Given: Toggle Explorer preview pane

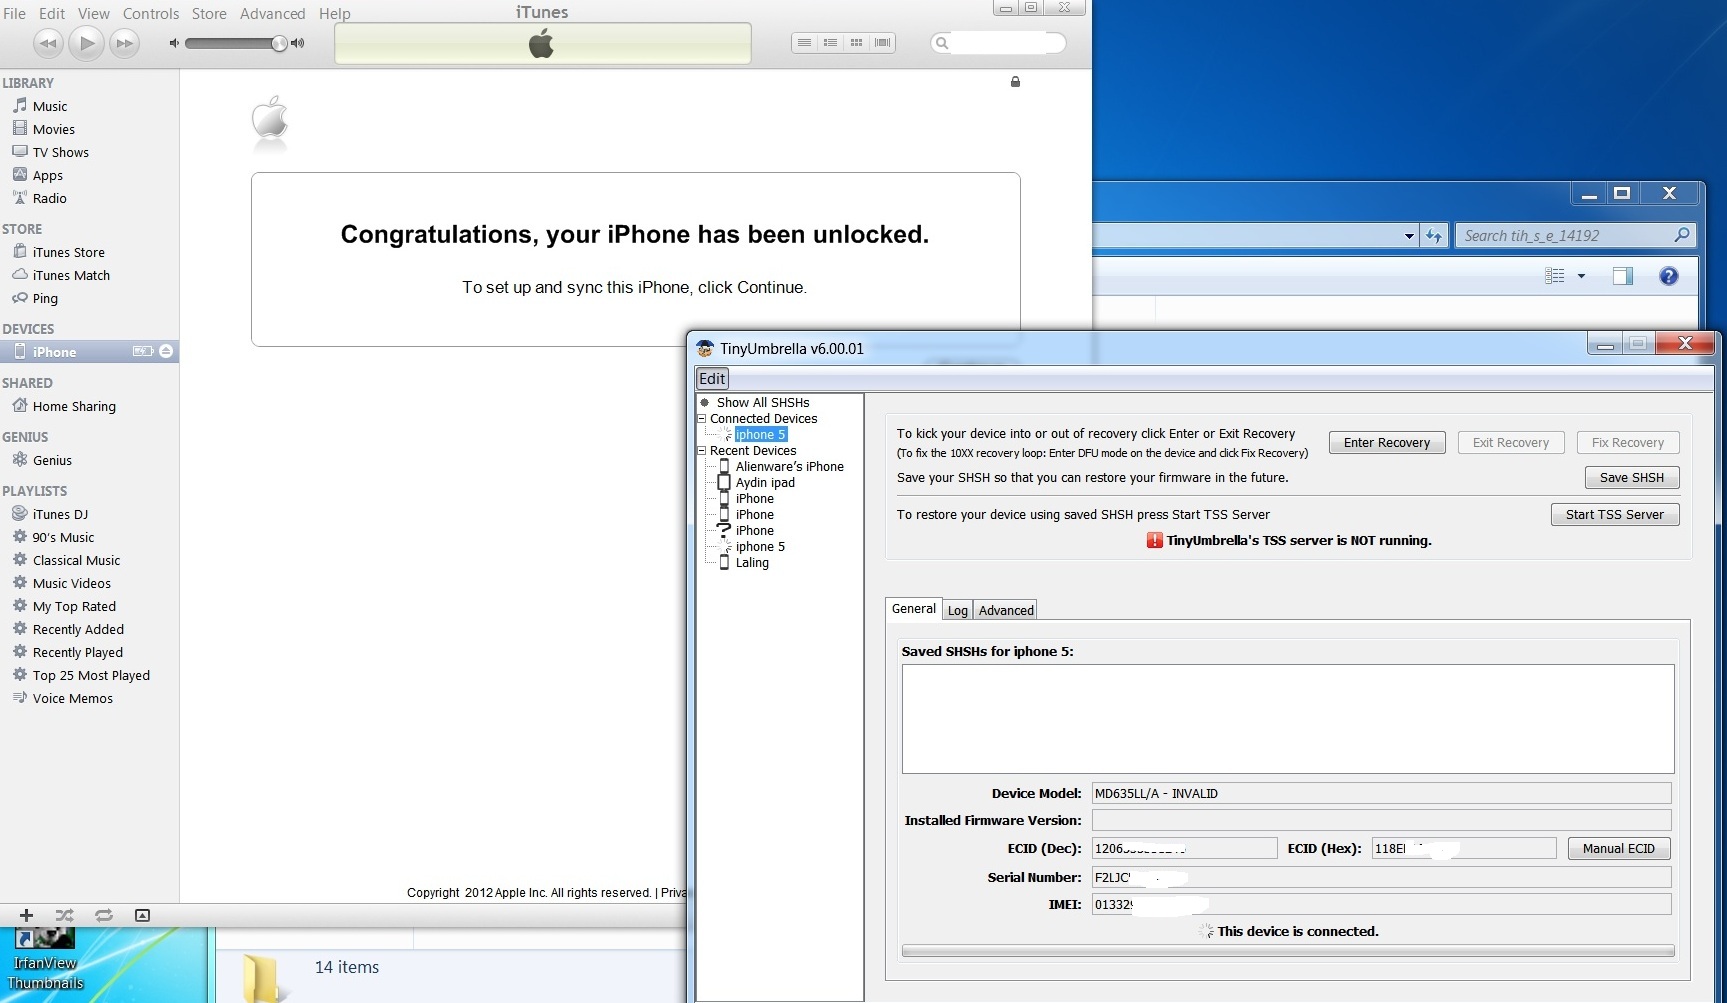Looking at the screenshot, I should [1623, 276].
